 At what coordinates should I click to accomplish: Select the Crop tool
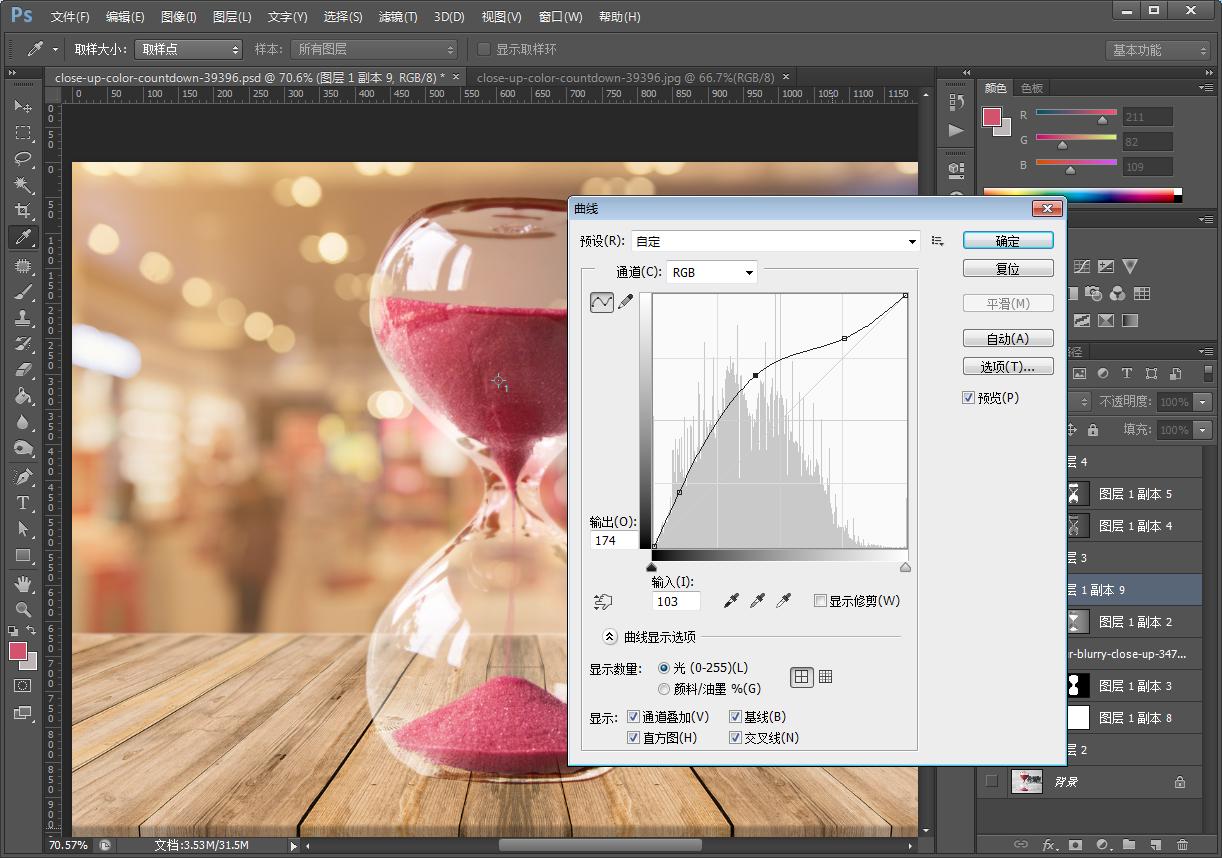pyautogui.click(x=22, y=211)
